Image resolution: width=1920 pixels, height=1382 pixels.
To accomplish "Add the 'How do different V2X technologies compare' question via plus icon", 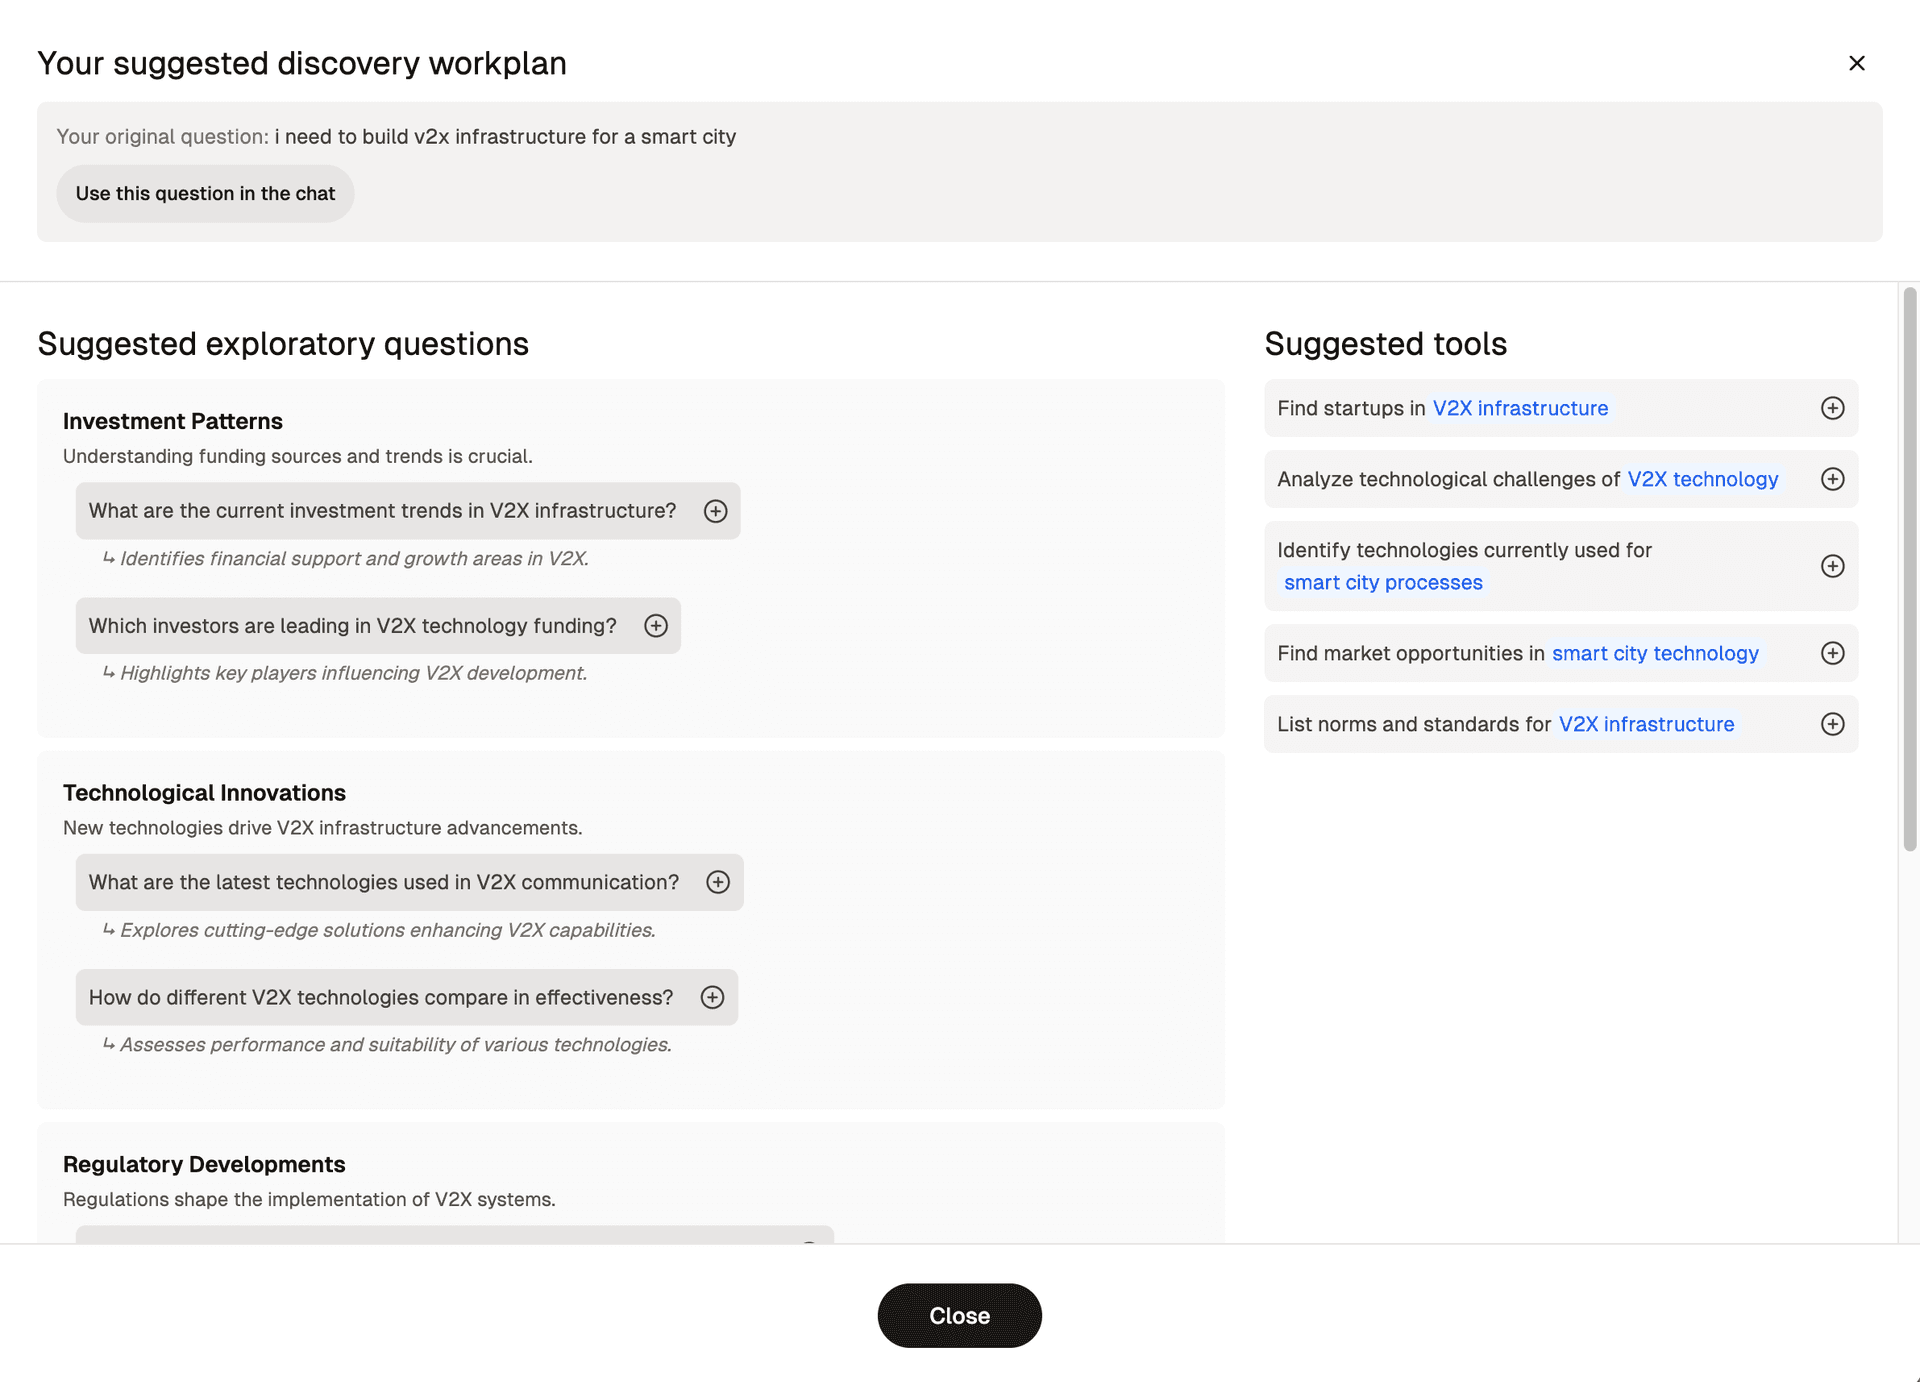I will coord(712,997).
